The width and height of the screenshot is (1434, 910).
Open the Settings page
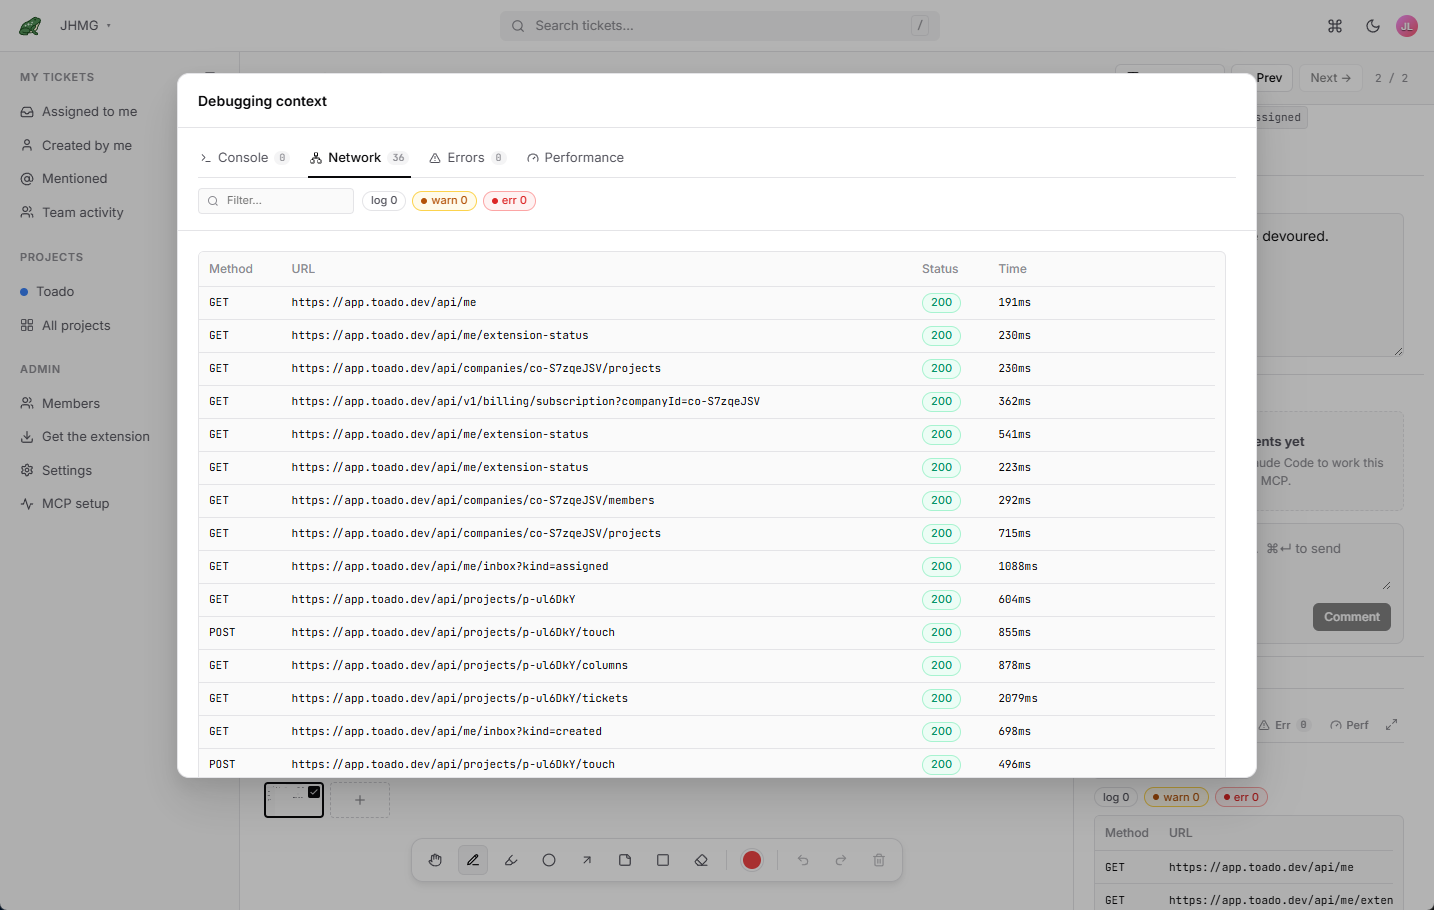[x=57, y=471]
